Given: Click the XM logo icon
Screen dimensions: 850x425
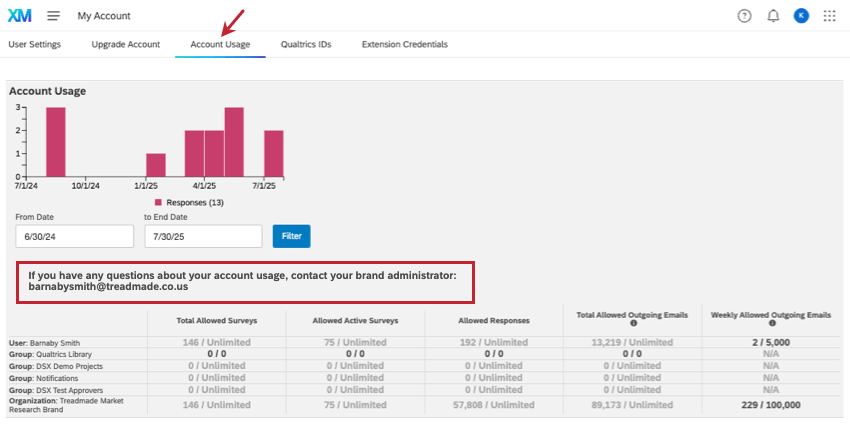Looking at the screenshot, I should point(20,16).
